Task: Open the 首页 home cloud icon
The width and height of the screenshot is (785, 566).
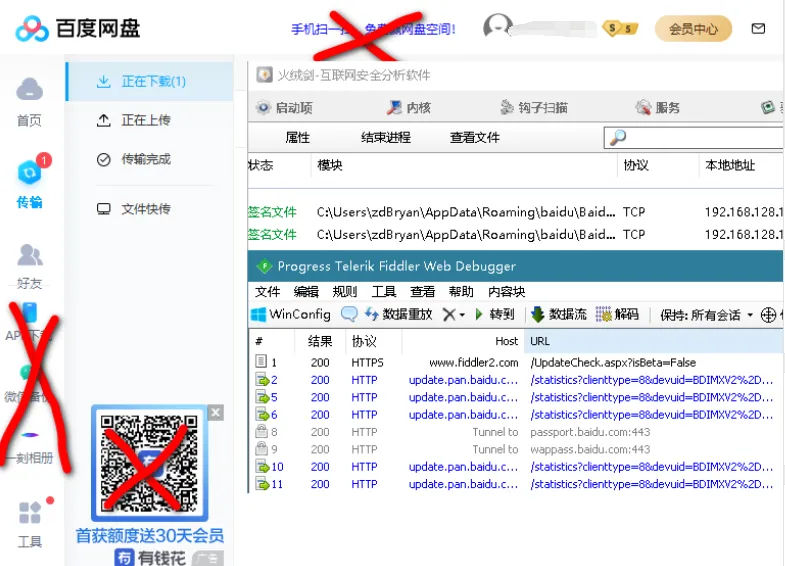Action: click(x=30, y=90)
